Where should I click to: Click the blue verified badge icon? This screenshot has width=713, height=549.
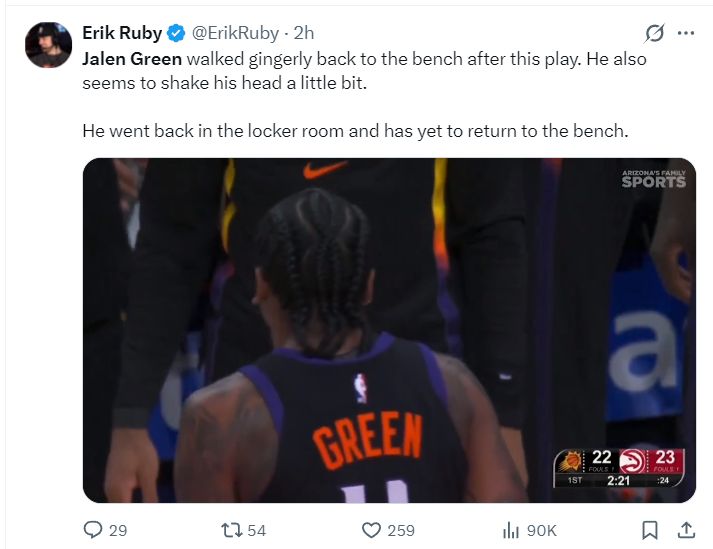tap(176, 34)
